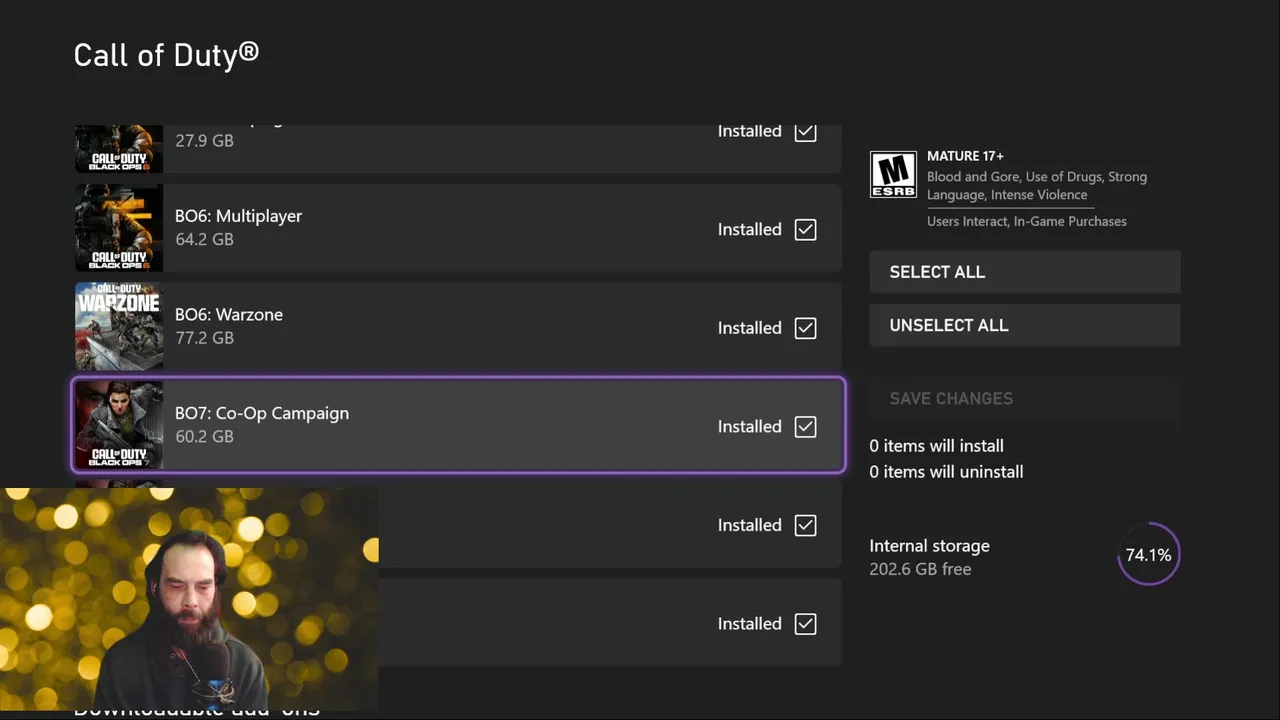Screen dimensions: 1280x720
Task: Uncheck the BO6: Multiplayer installed checkbox
Action: click(x=805, y=229)
